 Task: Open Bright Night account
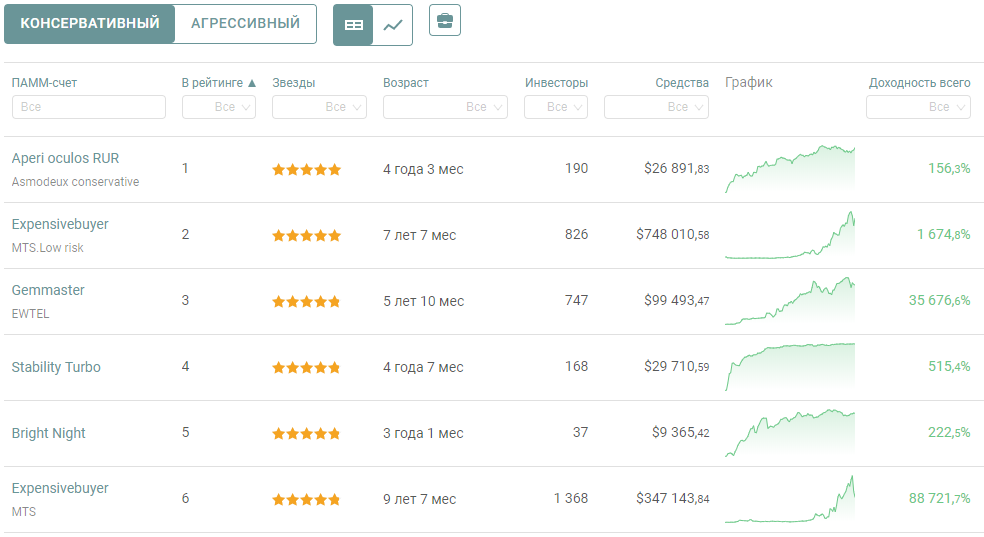pos(48,433)
